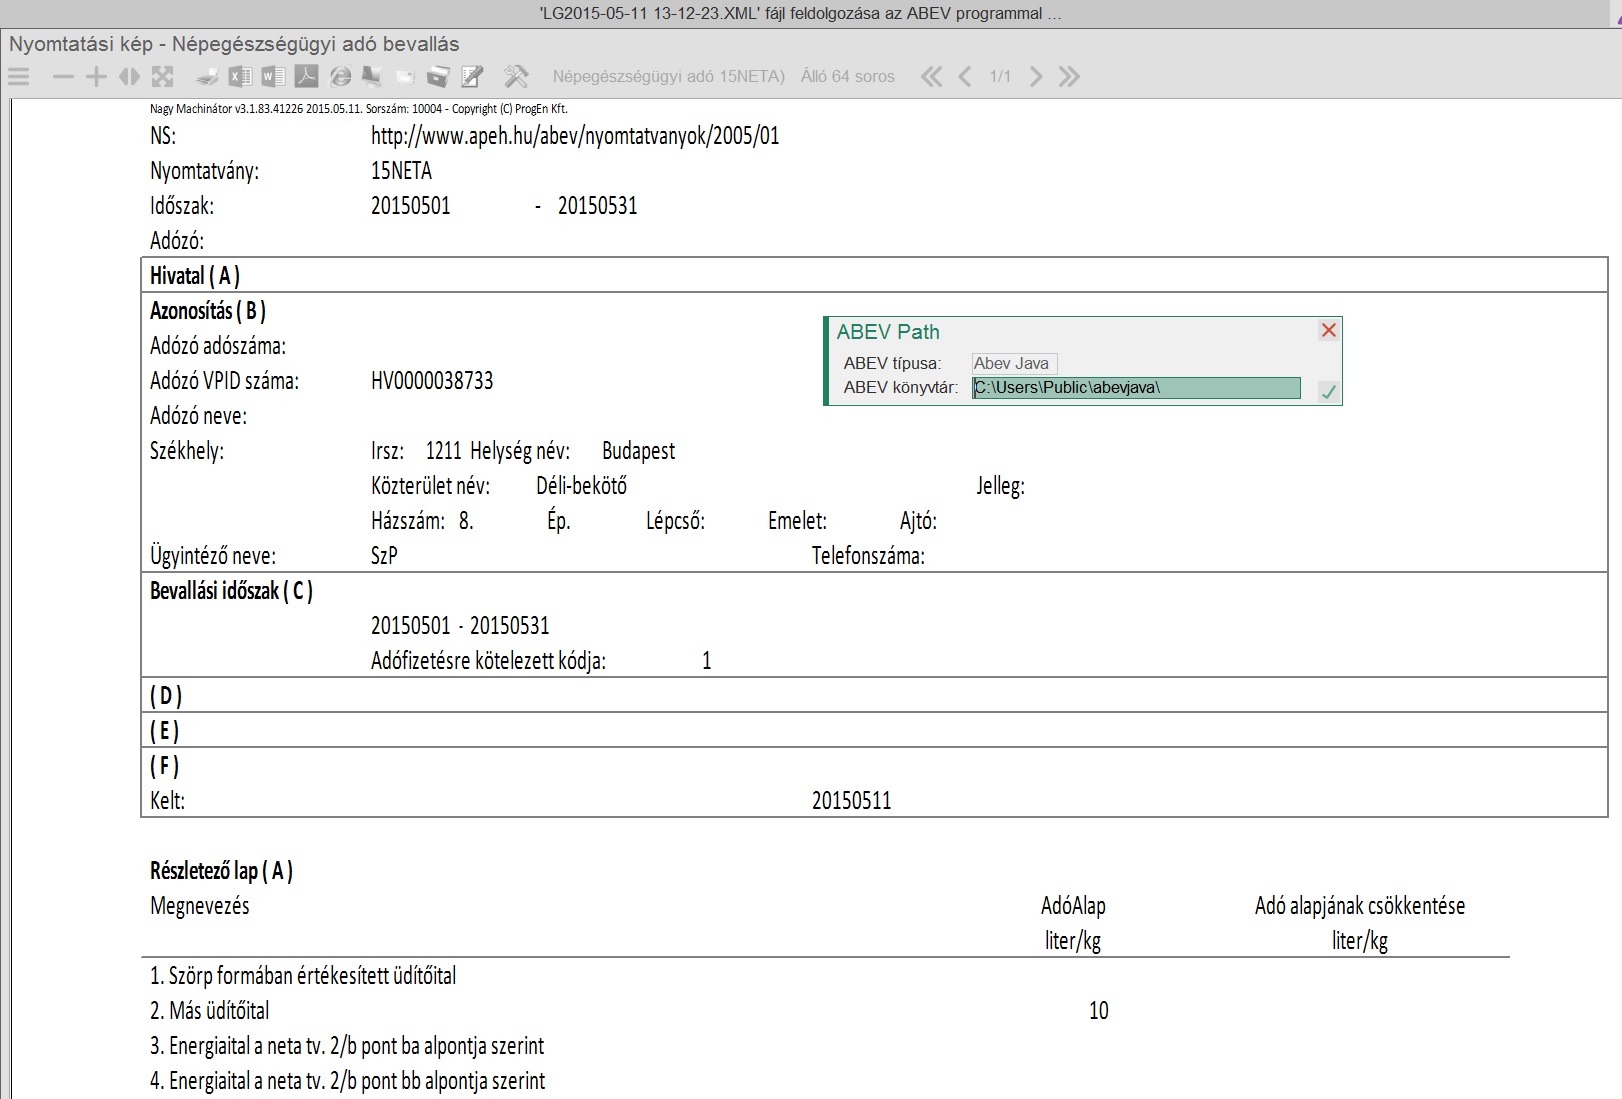The image size is (1622, 1099).
Task: Confirm ABEV Path with green checkmark
Action: pyautogui.click(x=1328, y=392)
